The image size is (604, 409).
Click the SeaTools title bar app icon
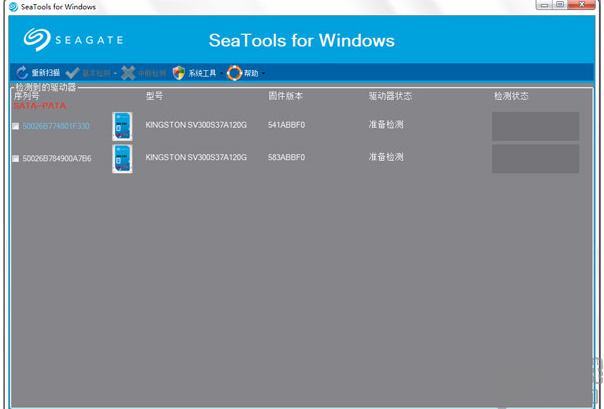point(13,7)
